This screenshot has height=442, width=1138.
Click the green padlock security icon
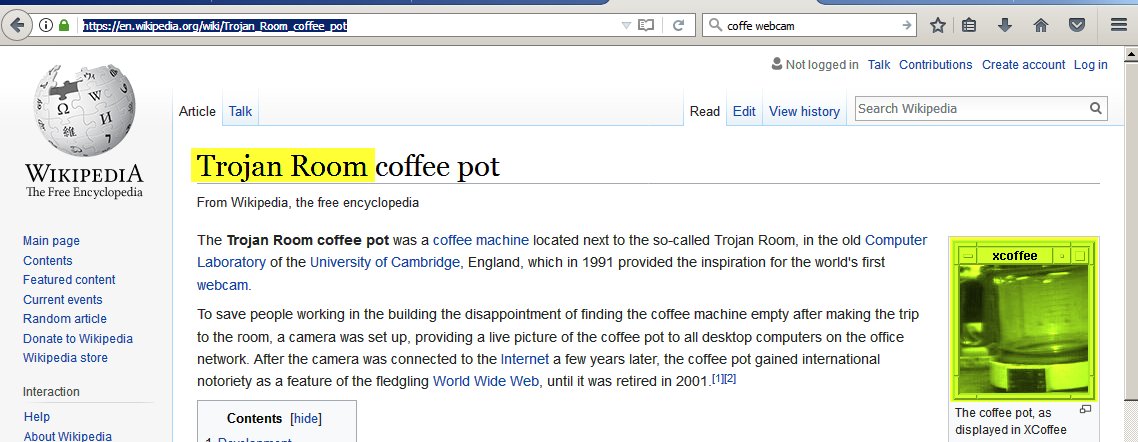point(64,26)
